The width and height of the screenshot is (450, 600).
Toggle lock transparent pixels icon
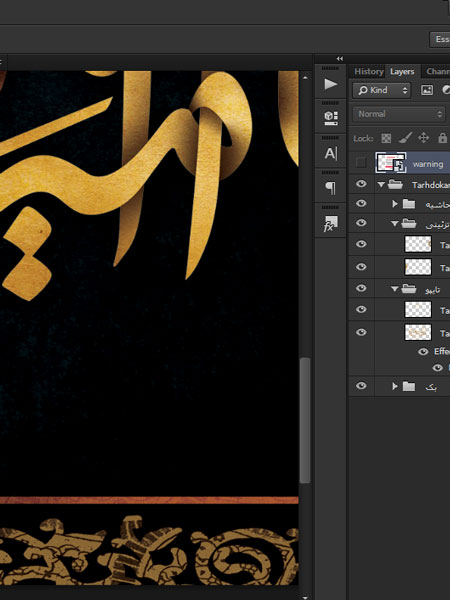tap(386, 138)
